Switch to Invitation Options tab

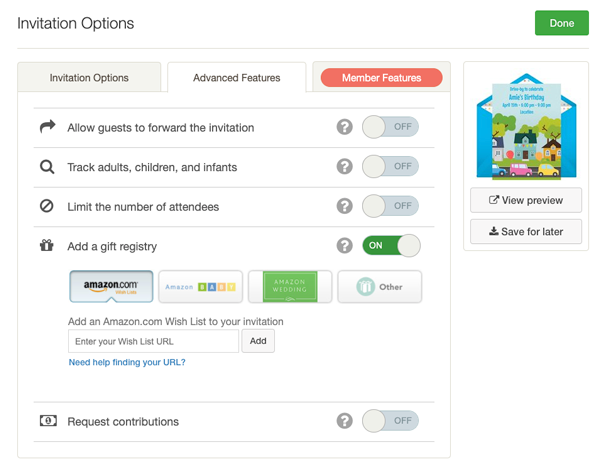point(89,78)
